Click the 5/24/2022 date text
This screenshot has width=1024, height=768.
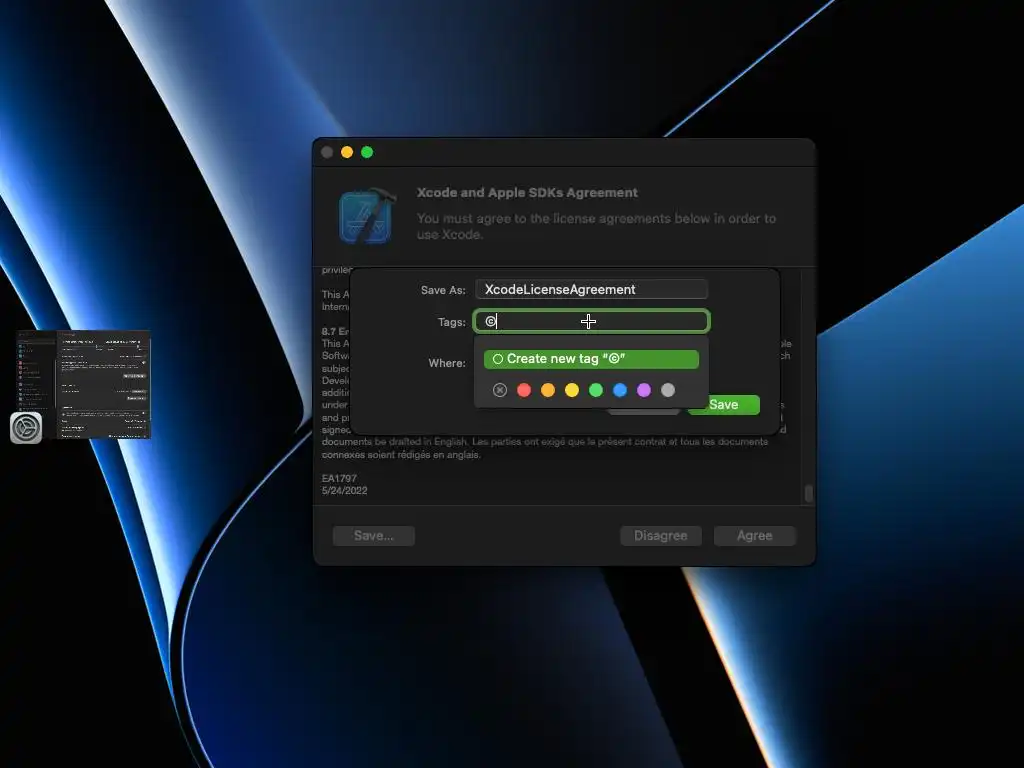point(344,490)
